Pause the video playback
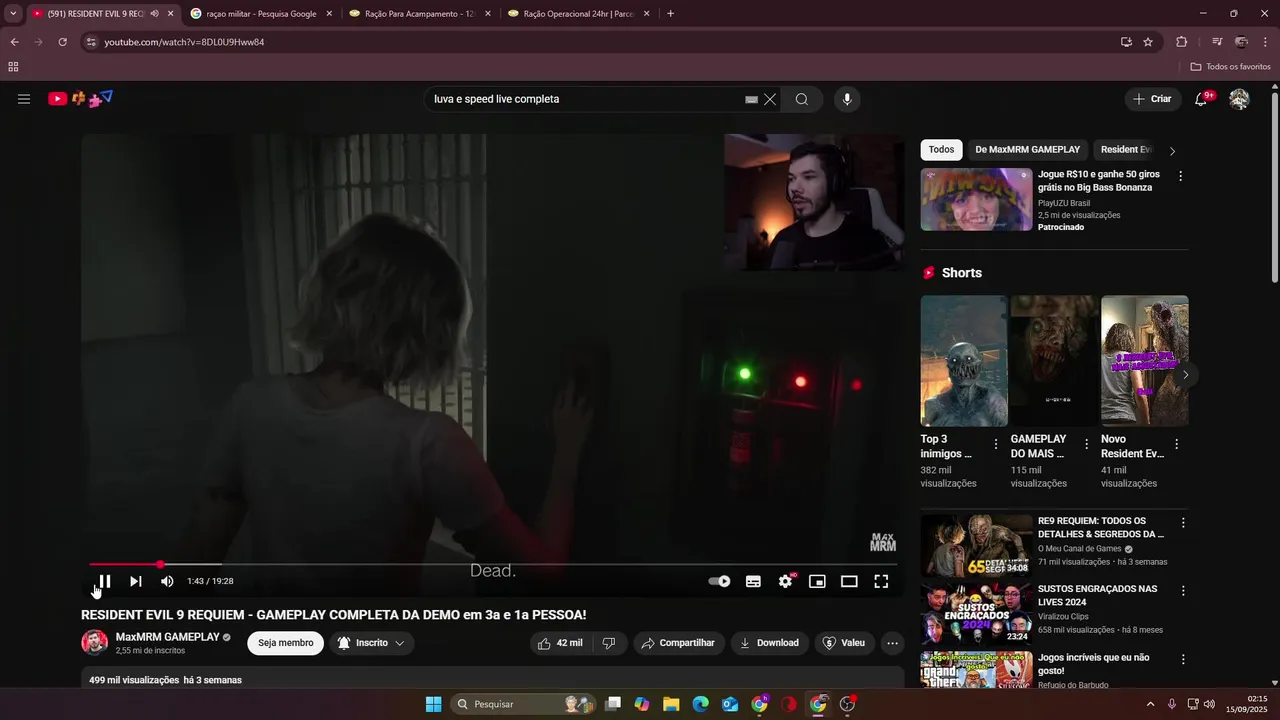The height and width of the screenshot is (720, 1280). pos(104,581)
